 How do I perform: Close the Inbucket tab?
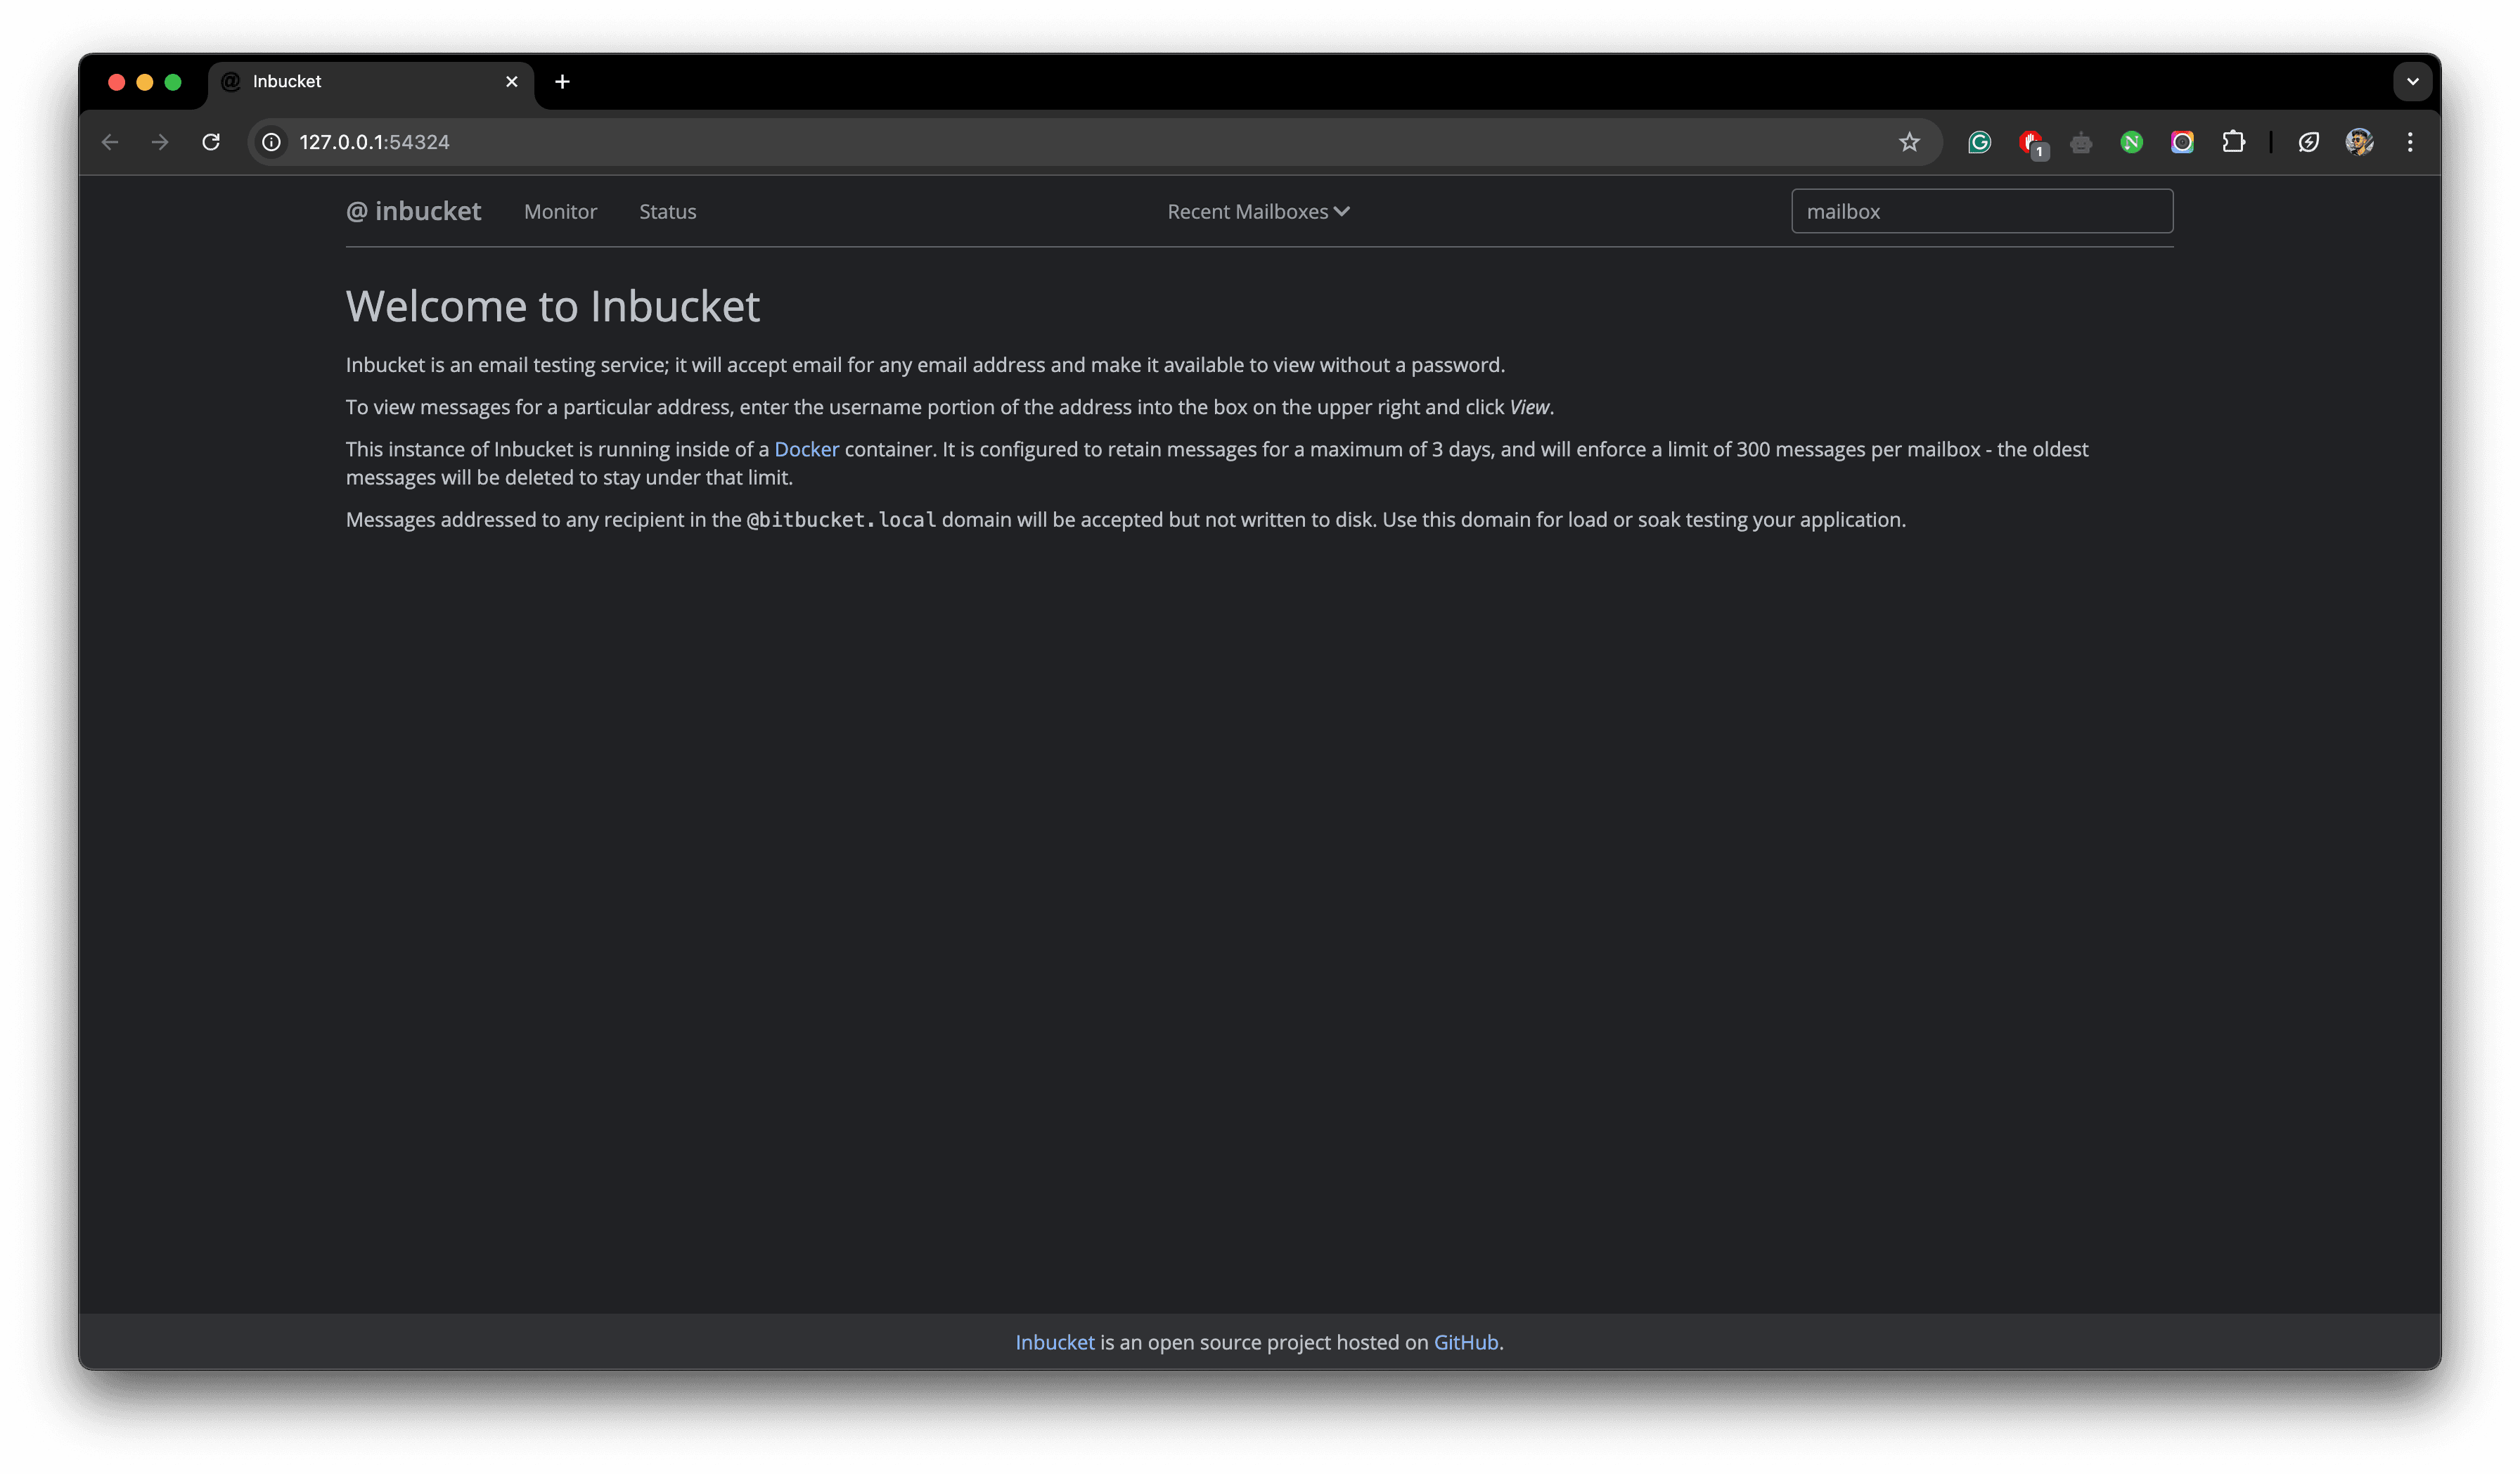512,82
